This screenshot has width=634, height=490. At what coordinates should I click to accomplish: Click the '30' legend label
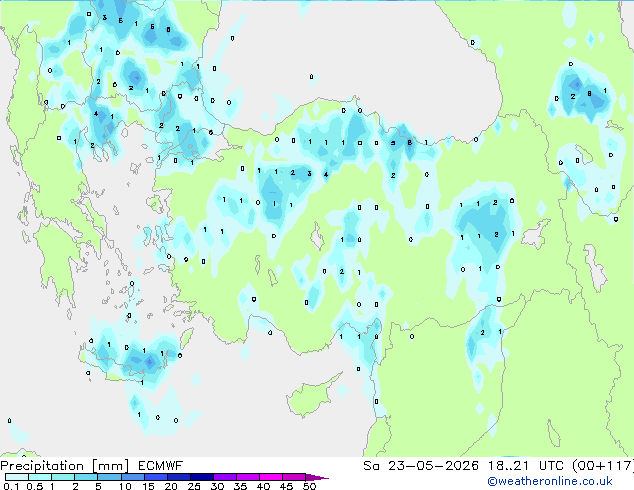coord(217,486)
